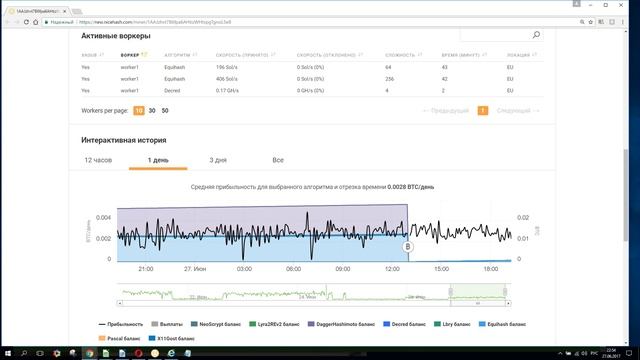
Task: Toggle Прибыльность series in legend
Action: (121, 324)
